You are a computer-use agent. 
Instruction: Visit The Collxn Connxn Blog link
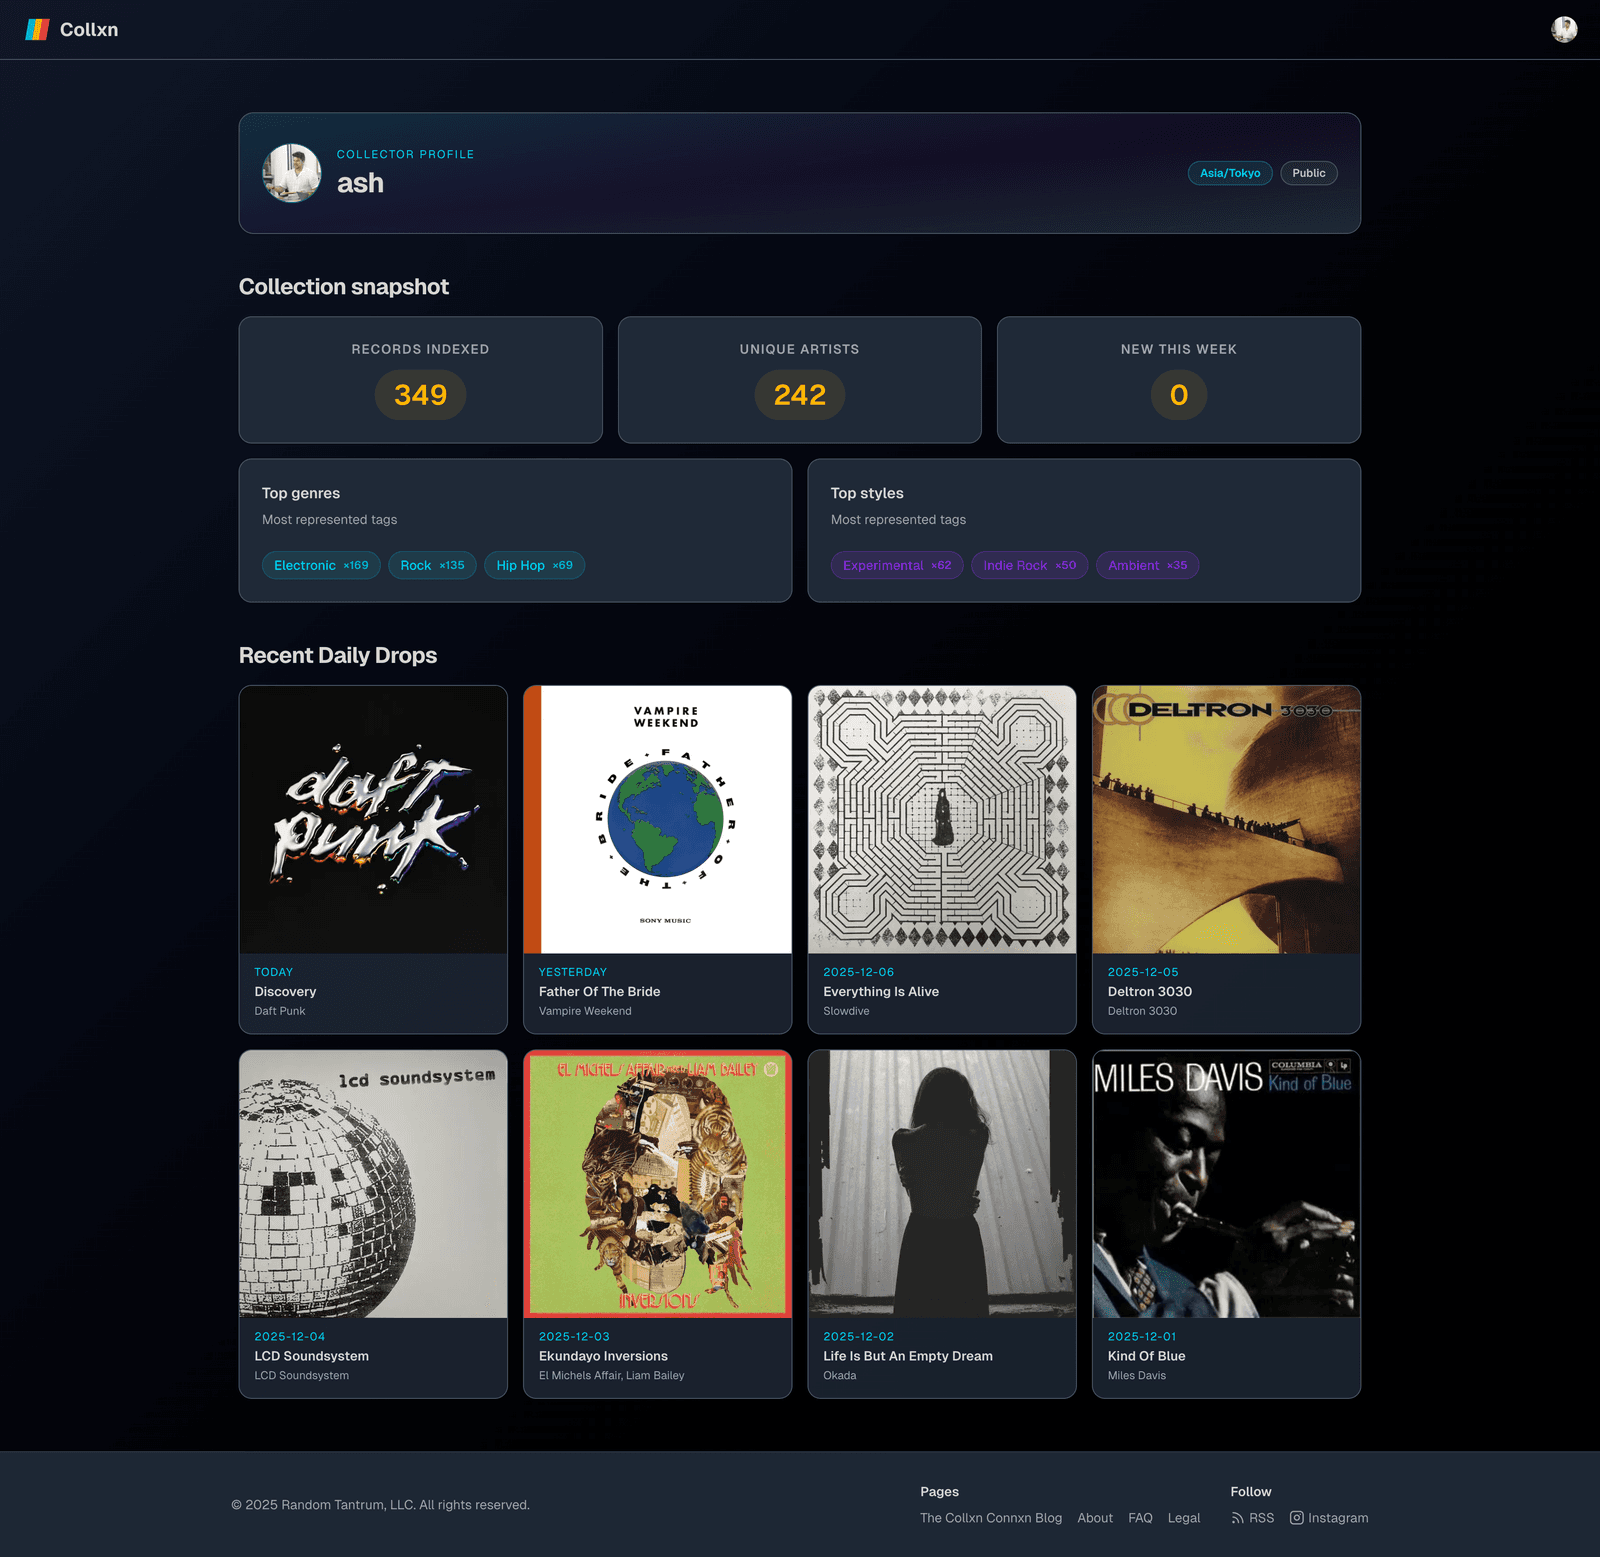pos(990,1517)
